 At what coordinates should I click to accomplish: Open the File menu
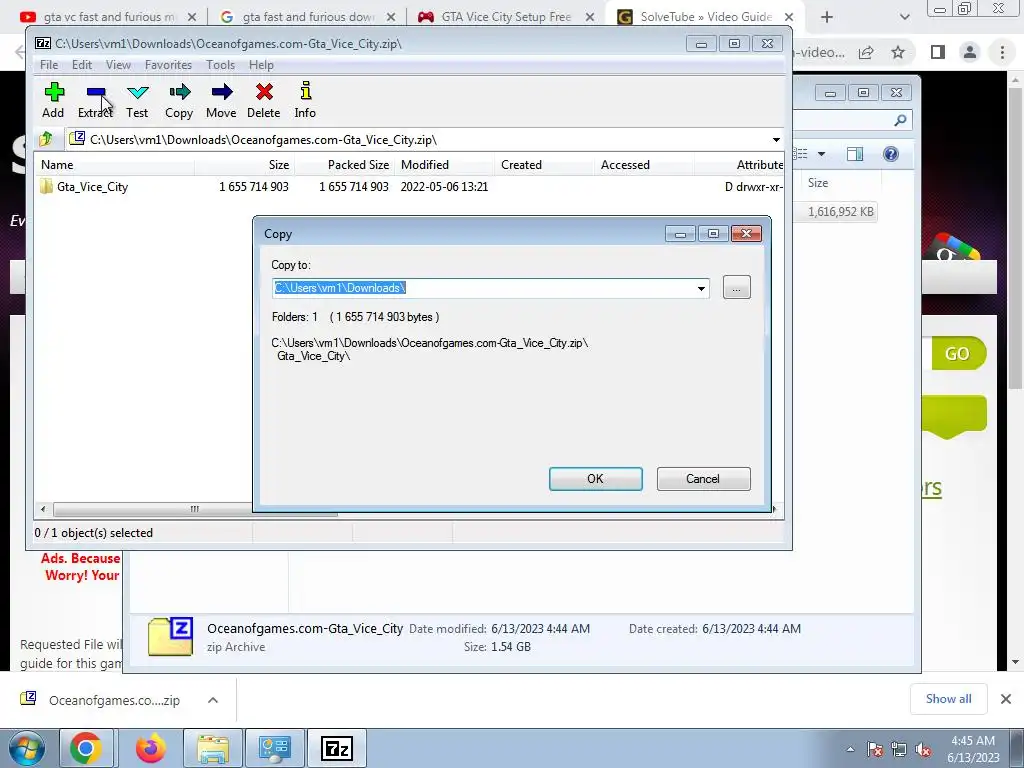[x=49, y=65]
